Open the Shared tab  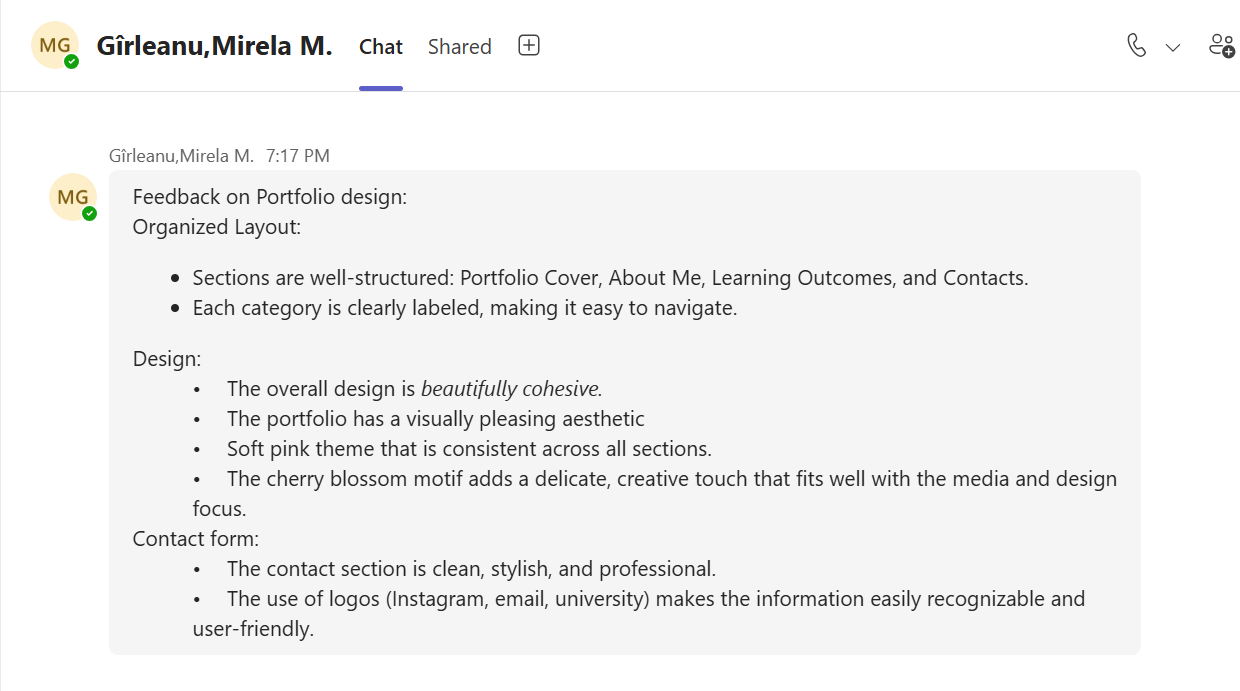pyautogui.click(x=459, y=47)
